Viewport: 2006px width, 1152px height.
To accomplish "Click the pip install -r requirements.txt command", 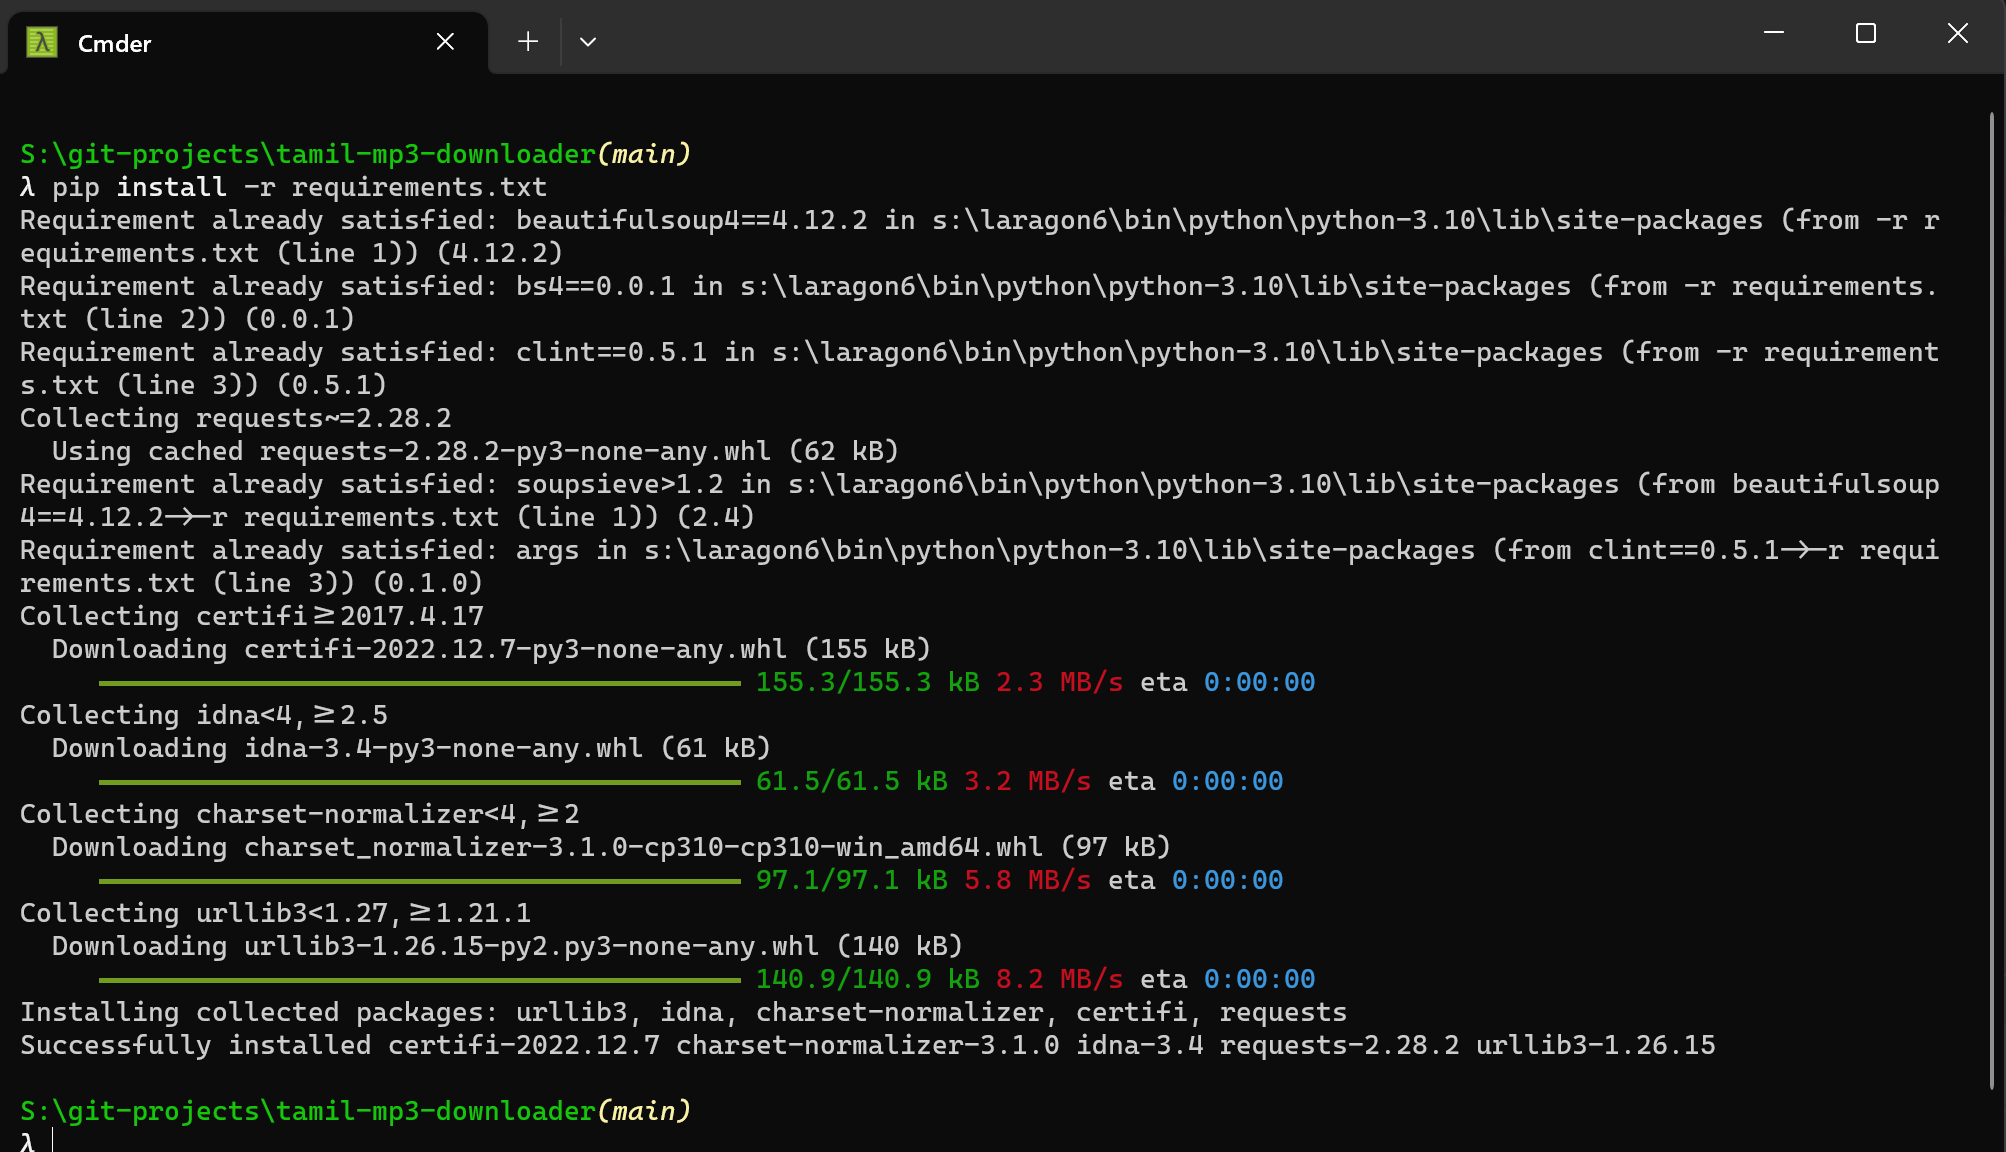I will (x=299, y=187).
